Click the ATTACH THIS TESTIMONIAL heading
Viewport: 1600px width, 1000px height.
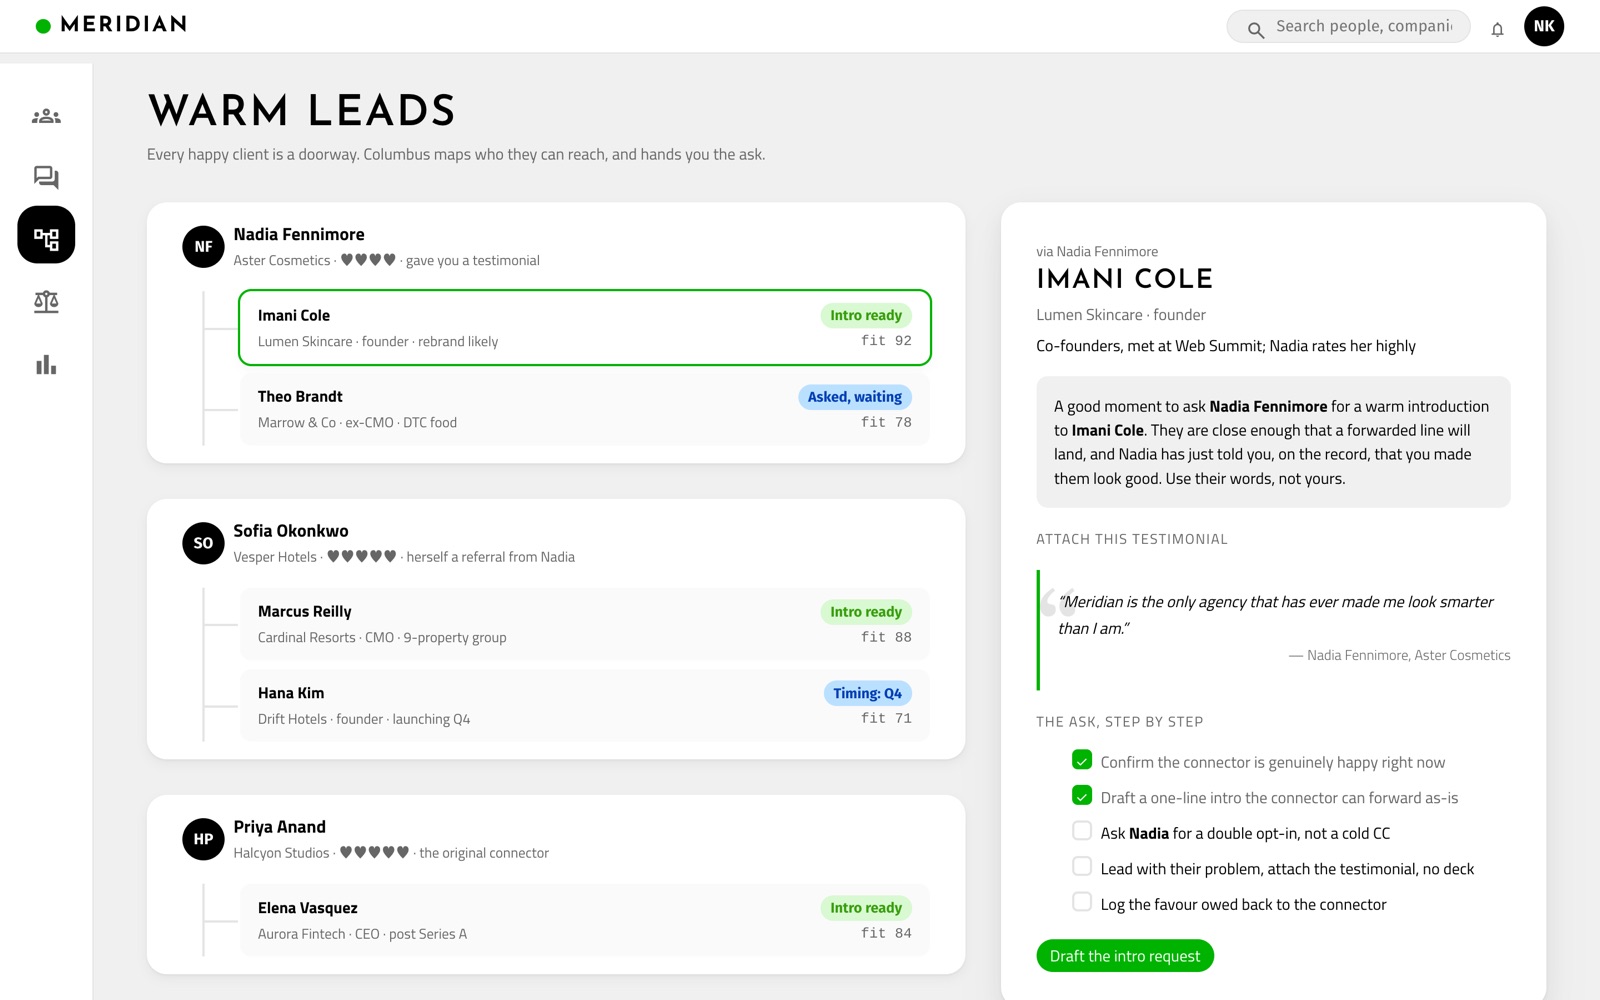pyautogui.click(x=1132, y=539)
